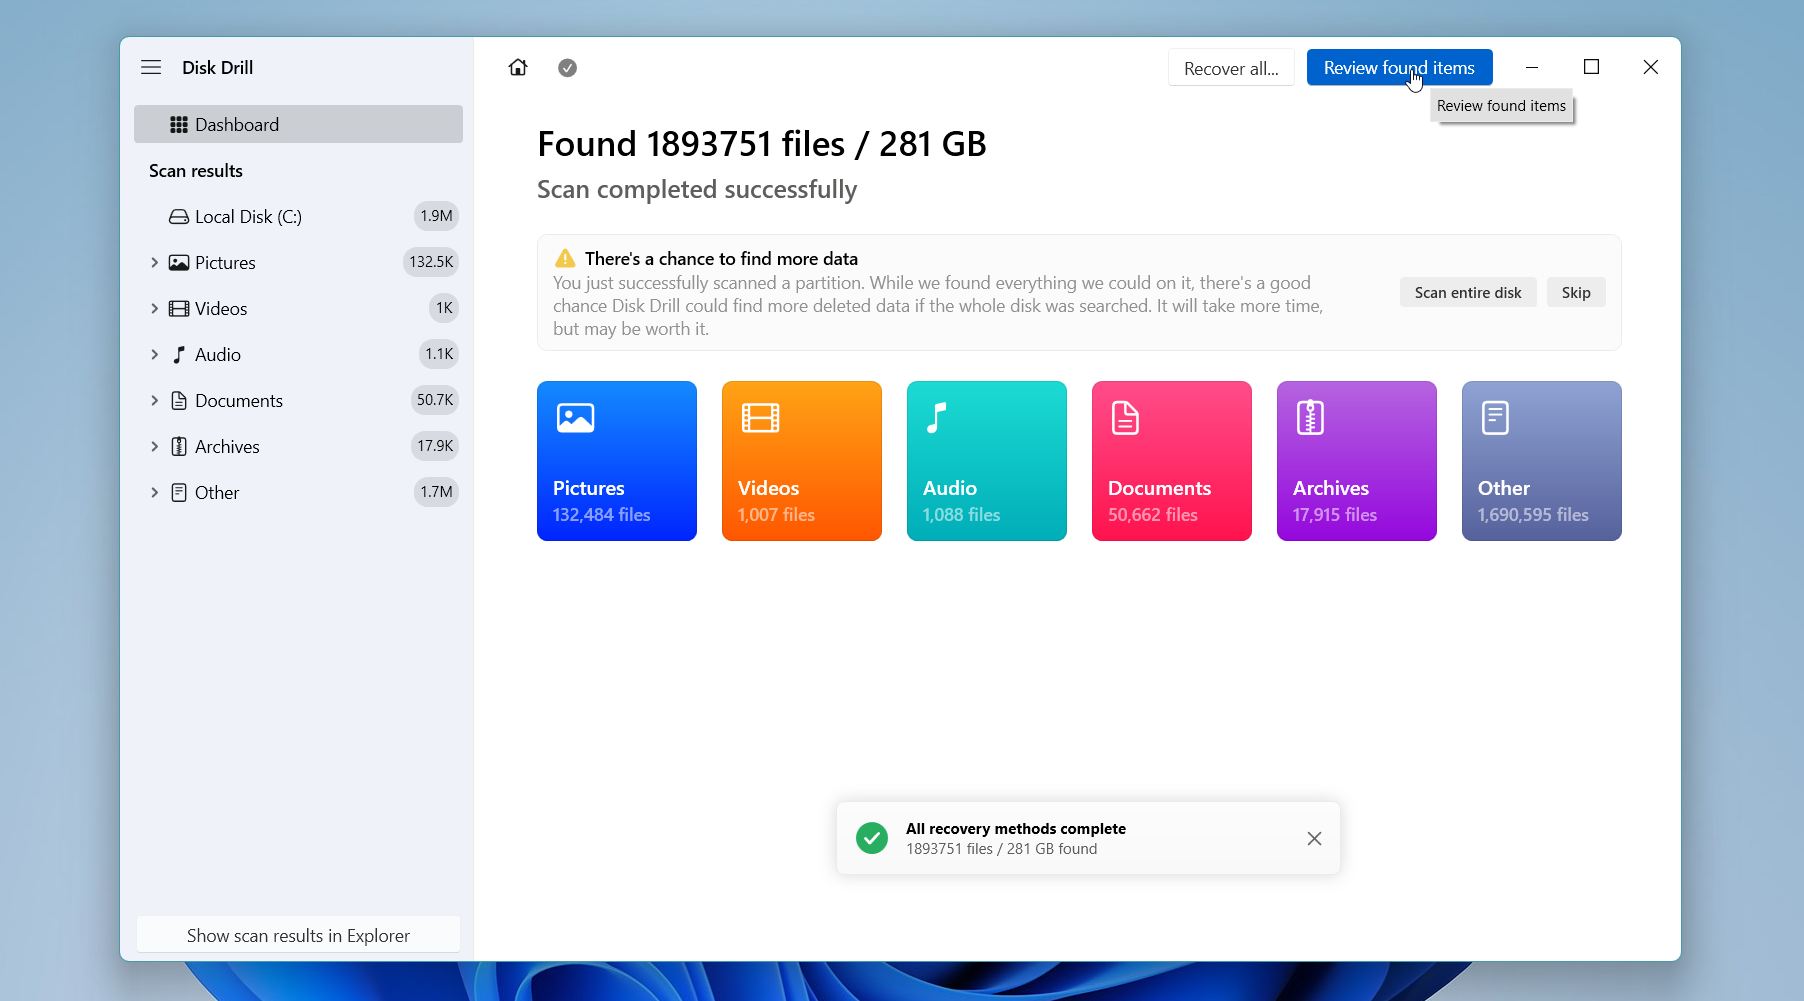Image resolution: width=1804 pixels, height=1001 pixels.
Task: Click Show scan results in Explorer
Action: (x=298, y=935)
